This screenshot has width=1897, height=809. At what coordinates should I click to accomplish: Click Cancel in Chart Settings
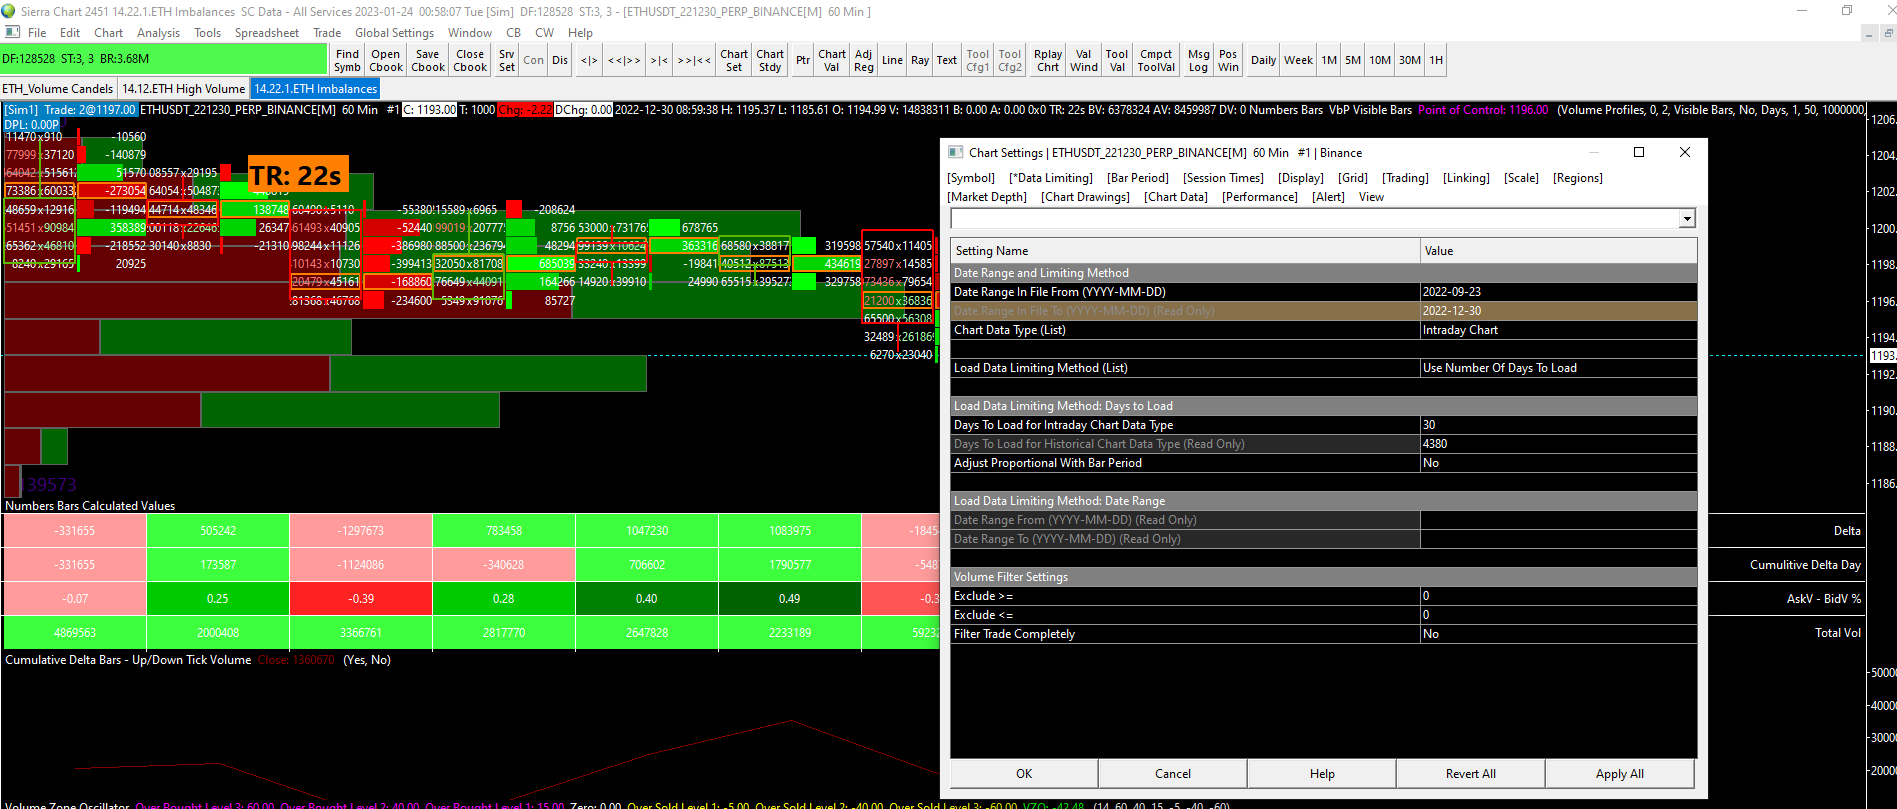1173,774
